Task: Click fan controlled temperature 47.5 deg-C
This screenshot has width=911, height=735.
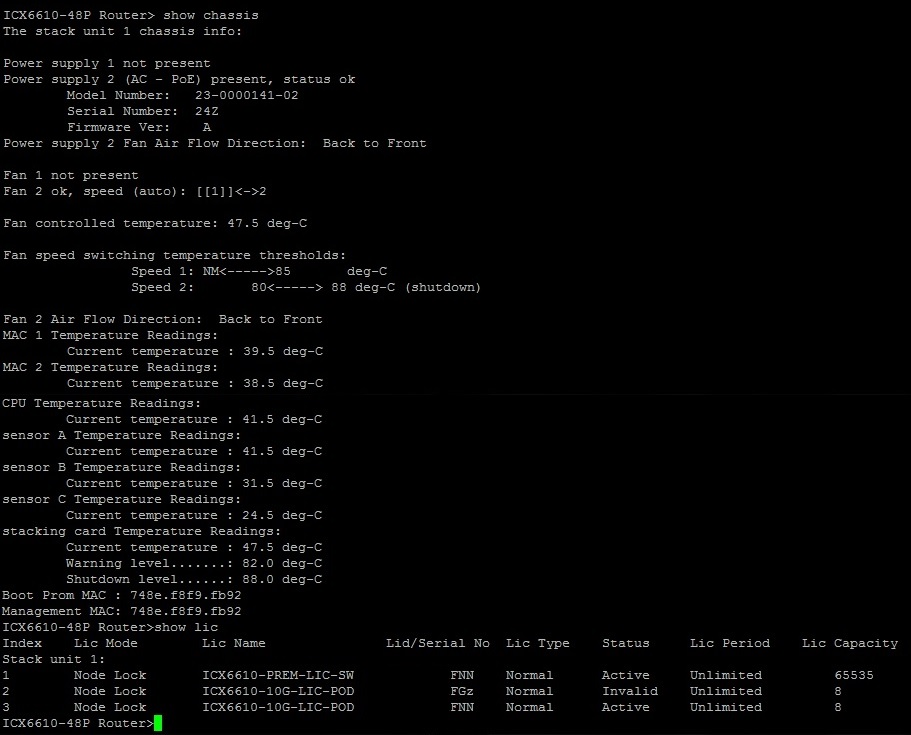Action: (155, 223)
